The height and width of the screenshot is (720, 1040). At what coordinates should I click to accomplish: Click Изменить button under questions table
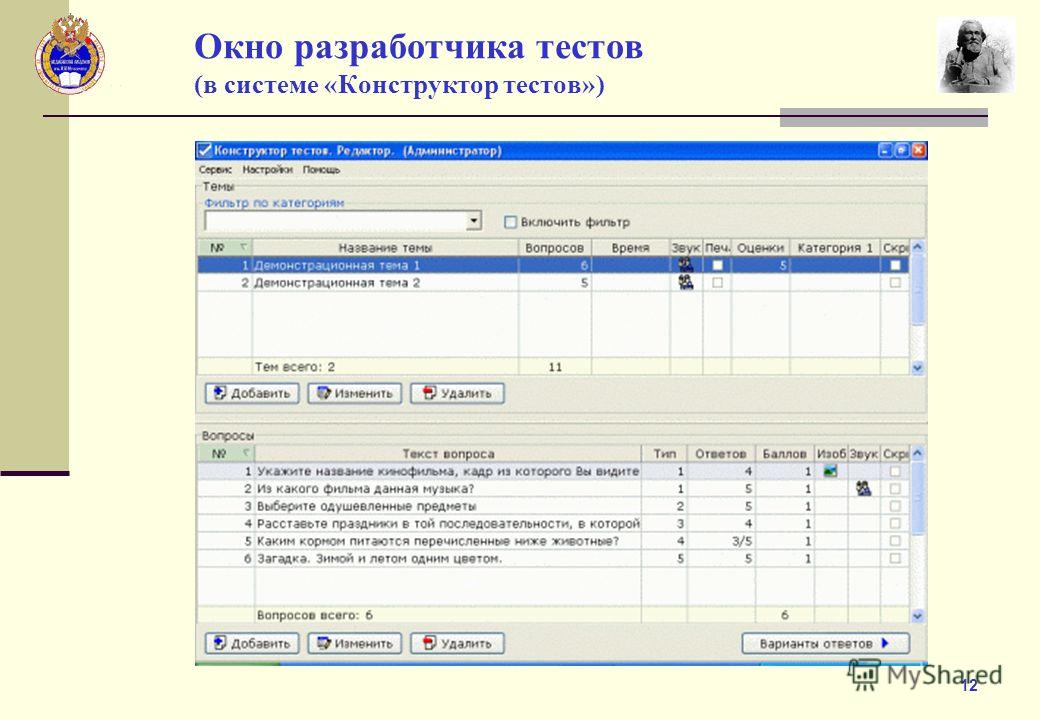[x=355, y=643]
